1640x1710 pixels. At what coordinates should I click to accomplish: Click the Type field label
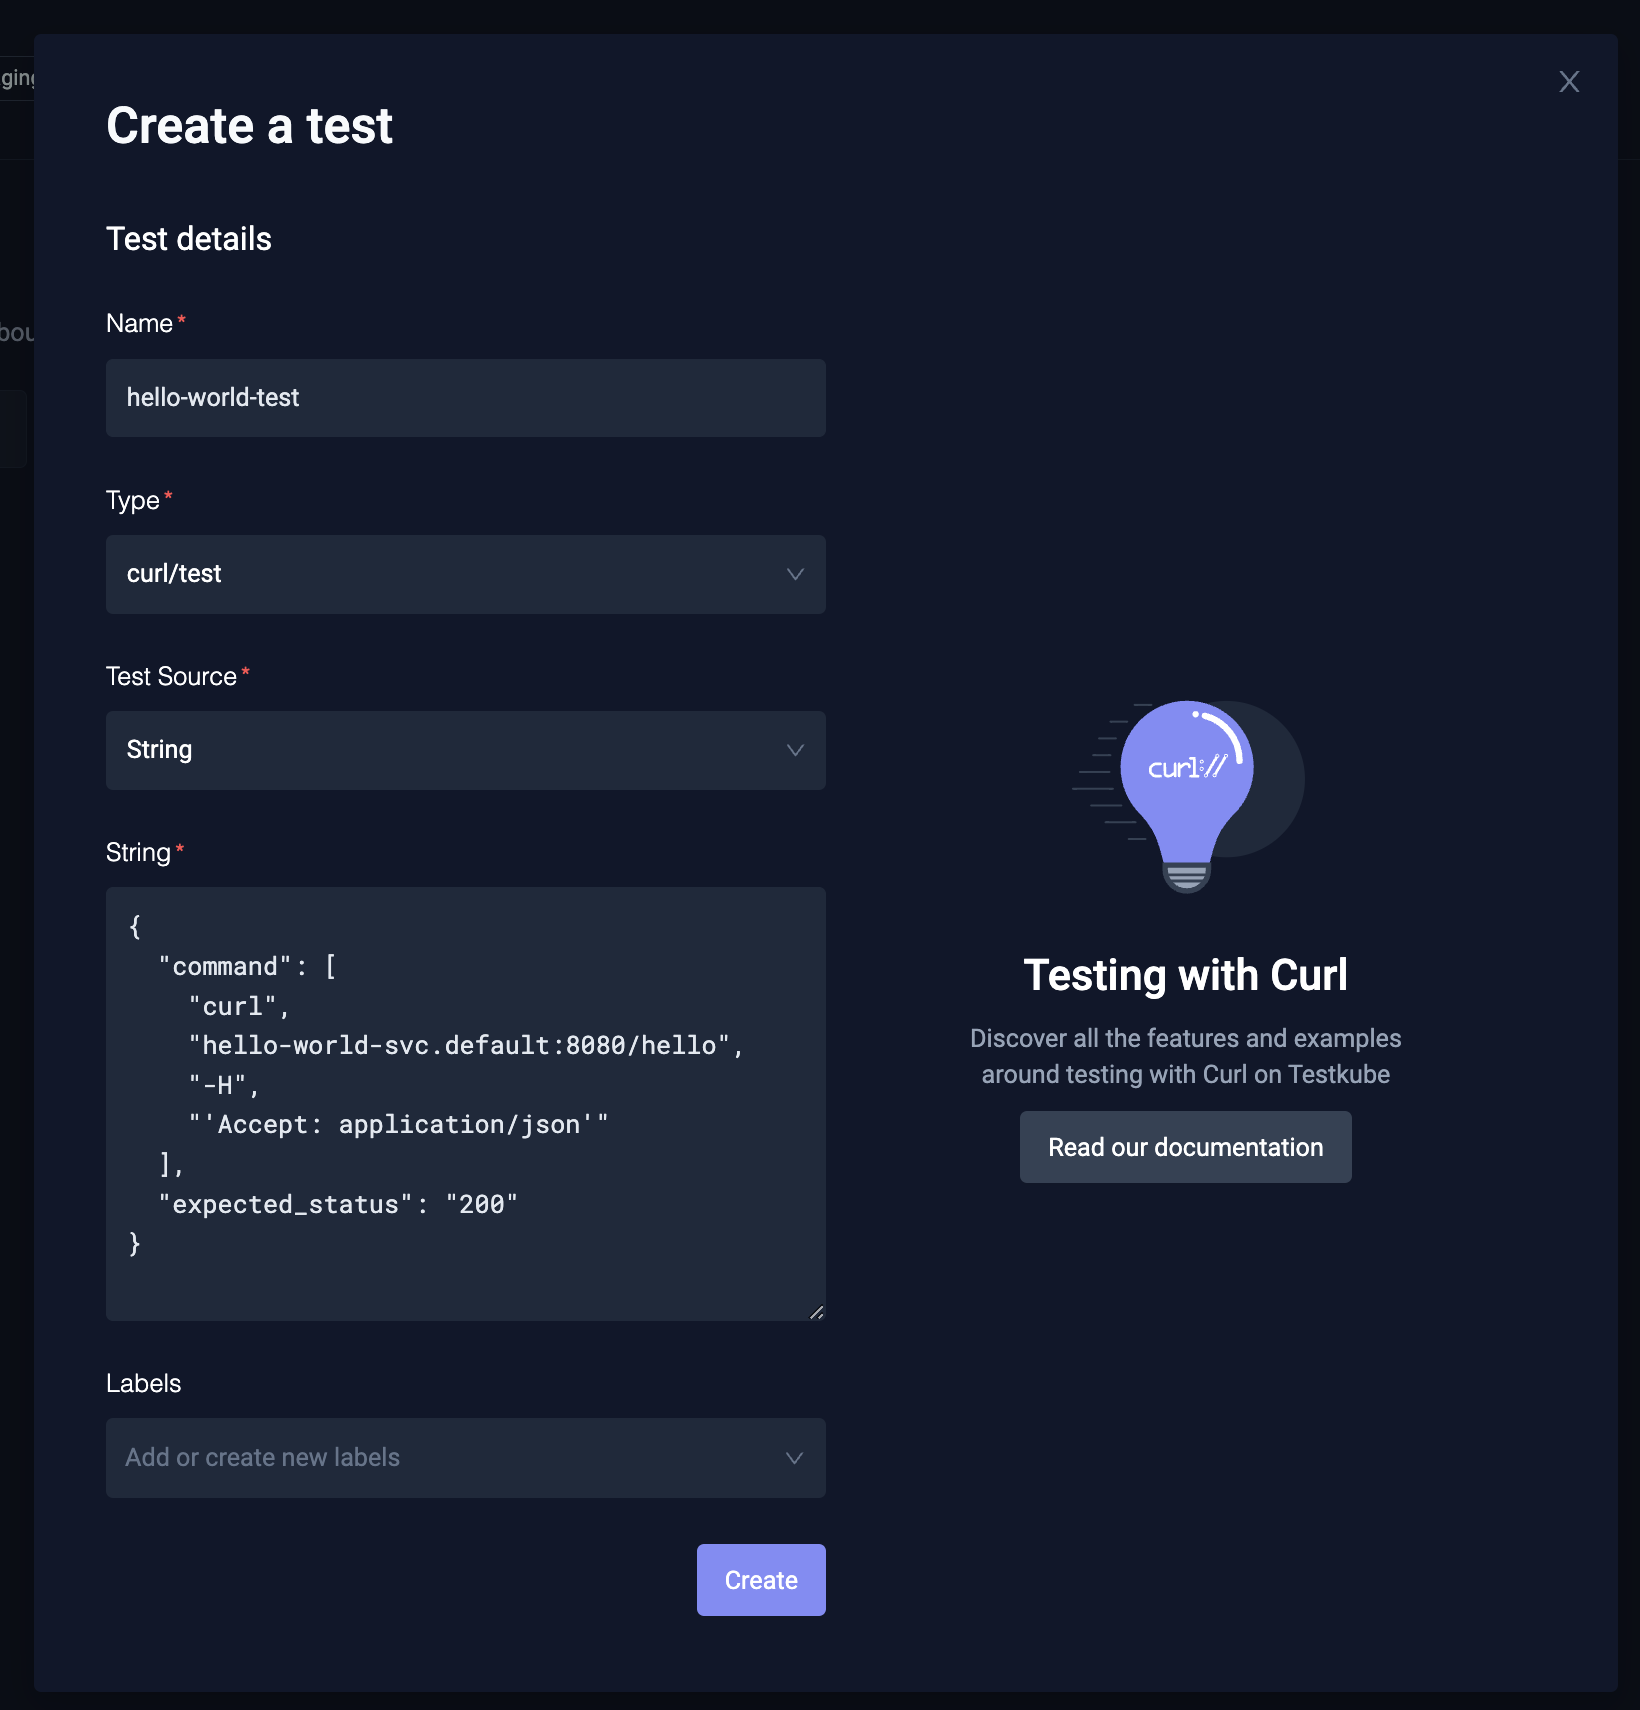pos(133,500)
